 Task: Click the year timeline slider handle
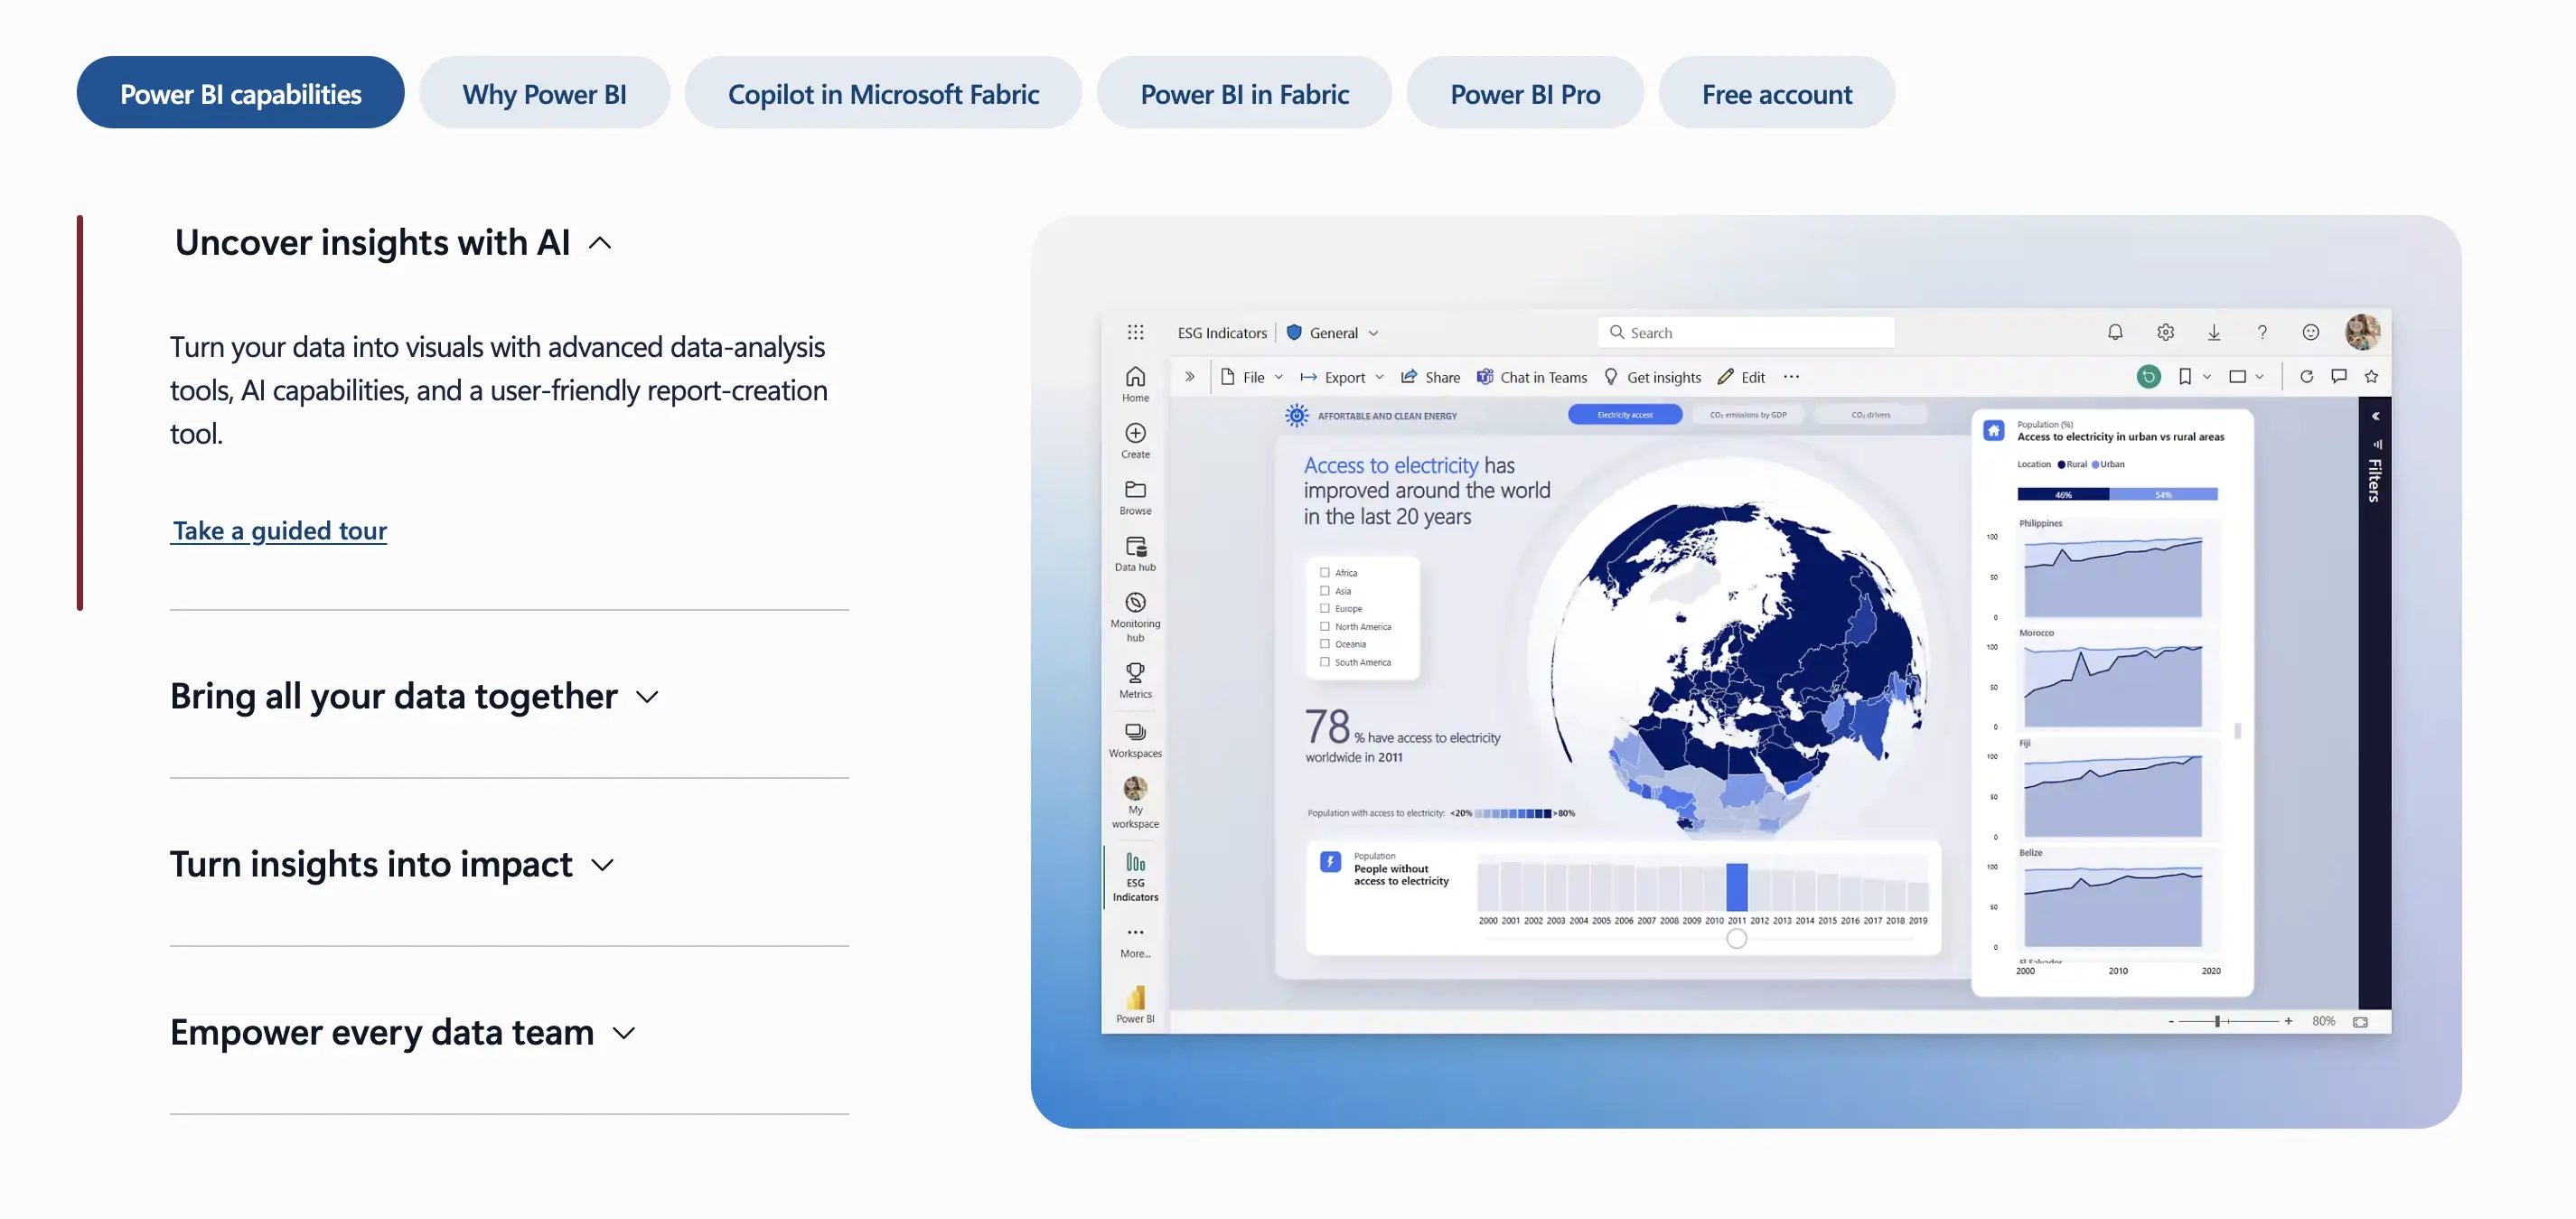point(1737,938)
